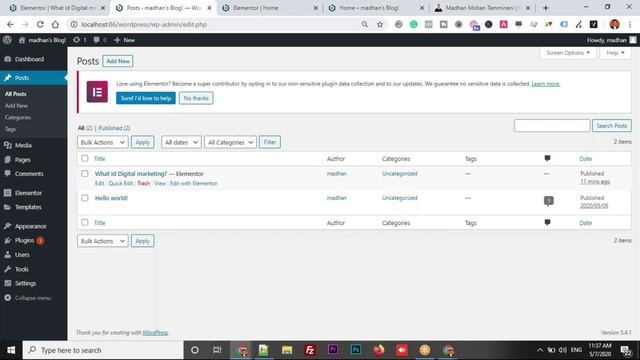Open Categories under Posts submenu

pyautogui.click(x=18, y=118)
